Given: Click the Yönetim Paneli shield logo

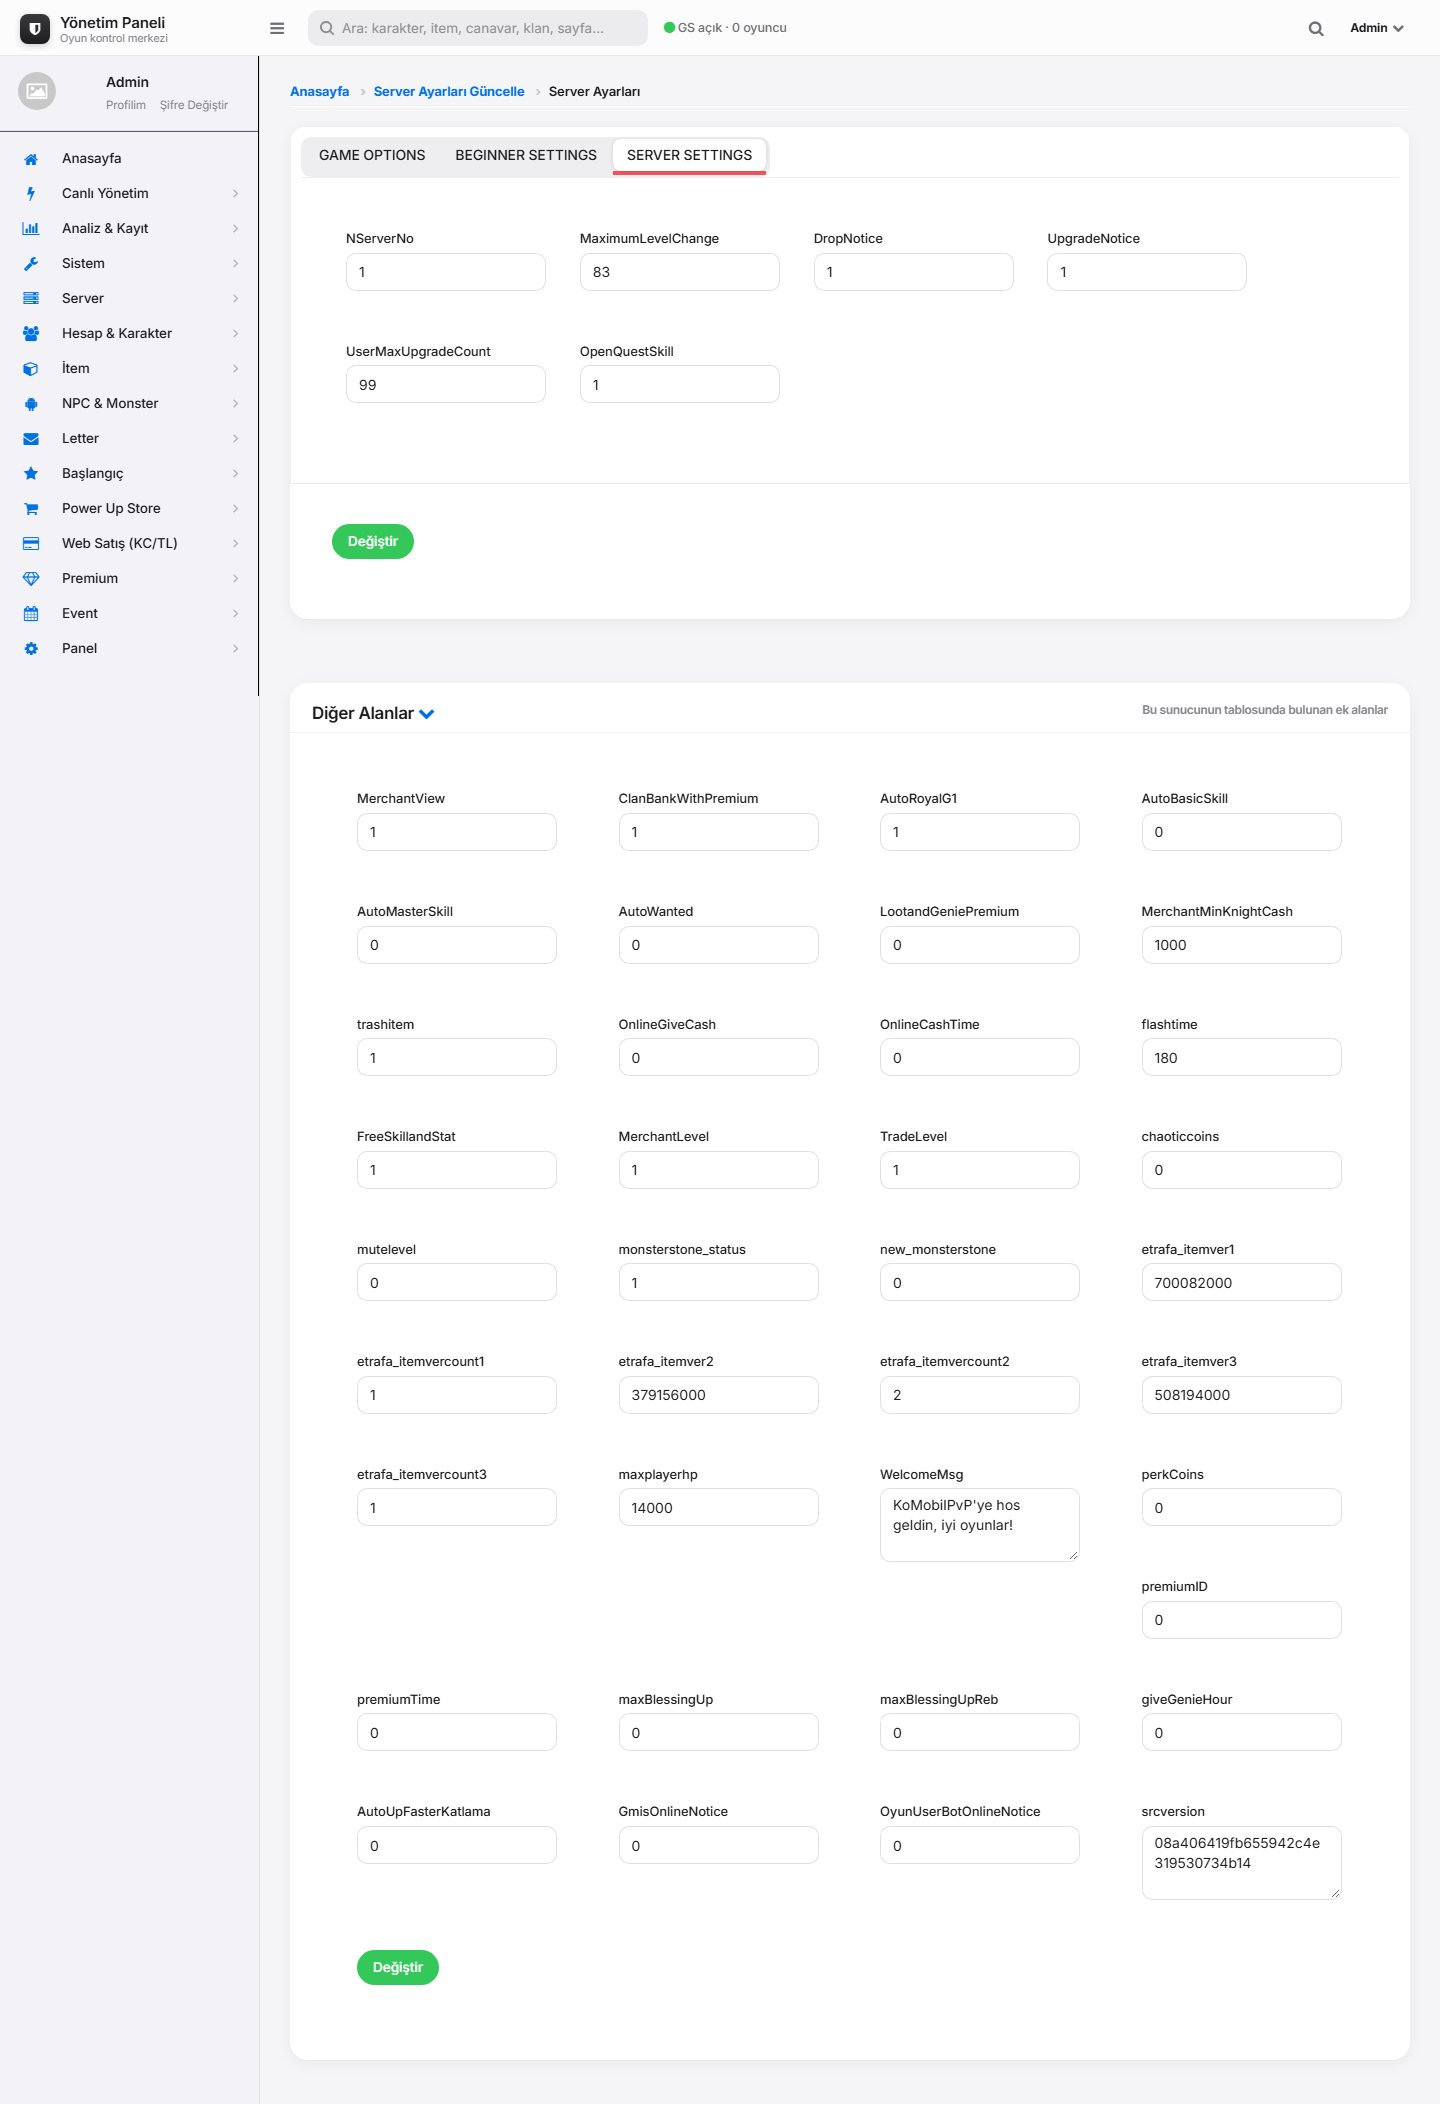Looking at the screenshot, I should [35, 29].
